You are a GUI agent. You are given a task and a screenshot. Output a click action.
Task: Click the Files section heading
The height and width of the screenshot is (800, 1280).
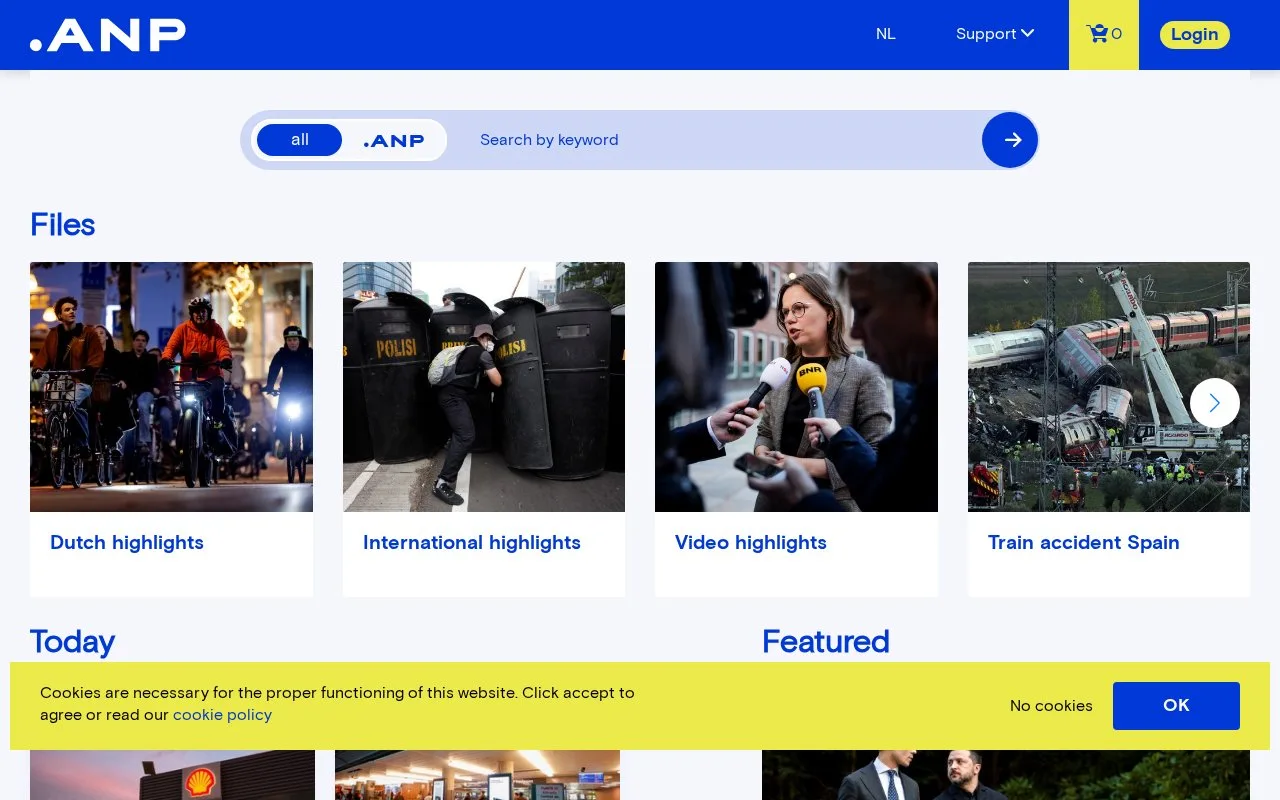(x=63, y=225)
